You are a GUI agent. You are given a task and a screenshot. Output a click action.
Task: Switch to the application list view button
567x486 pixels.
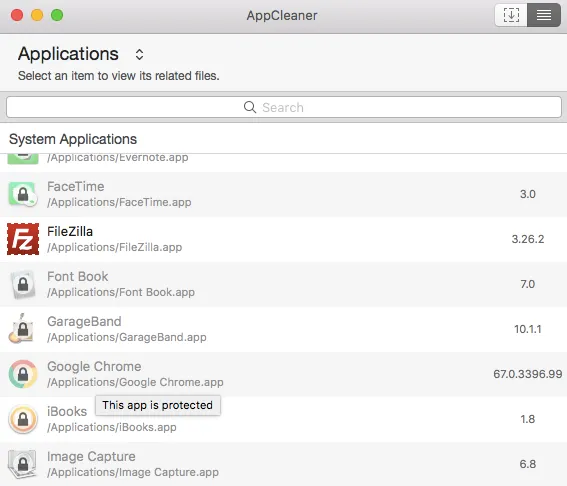click(543, 15)
